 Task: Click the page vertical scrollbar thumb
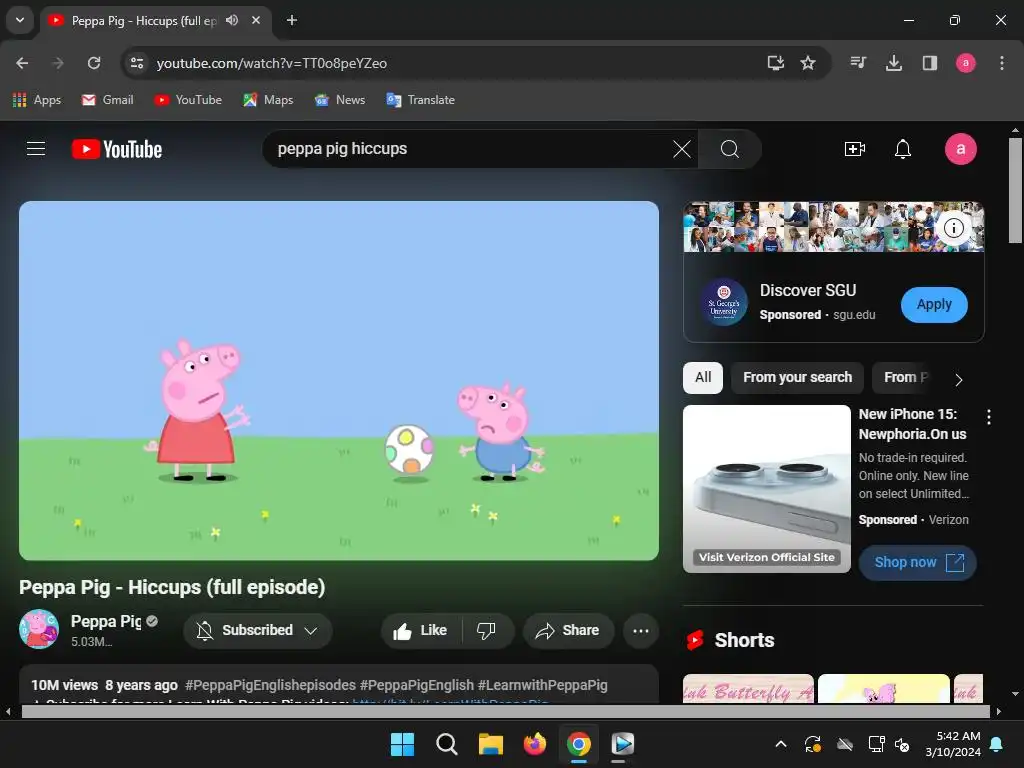[1015, 190]
